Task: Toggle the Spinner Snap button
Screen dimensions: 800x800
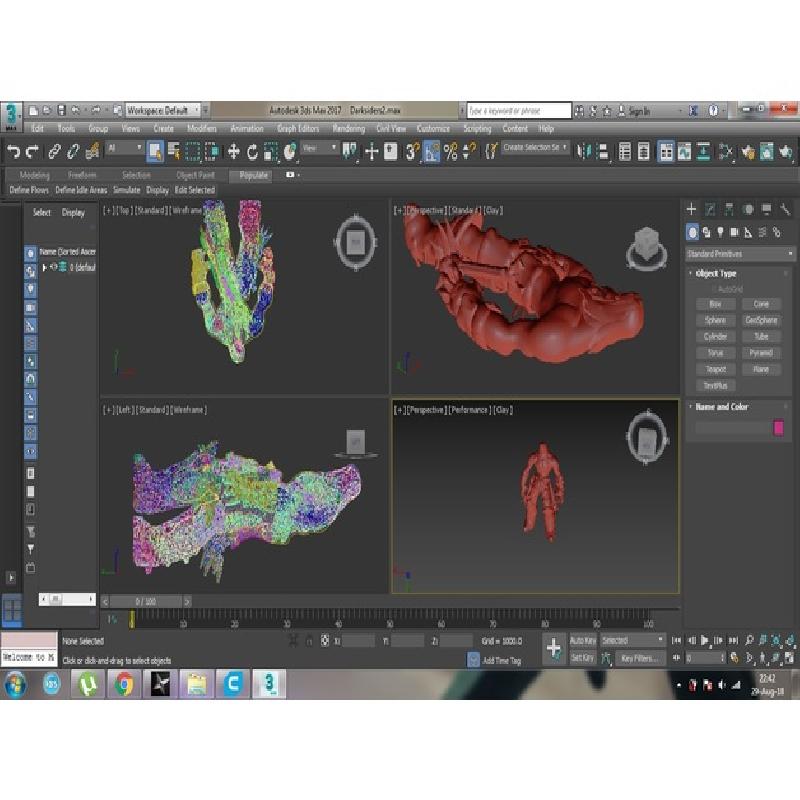Action: point(469,152)
